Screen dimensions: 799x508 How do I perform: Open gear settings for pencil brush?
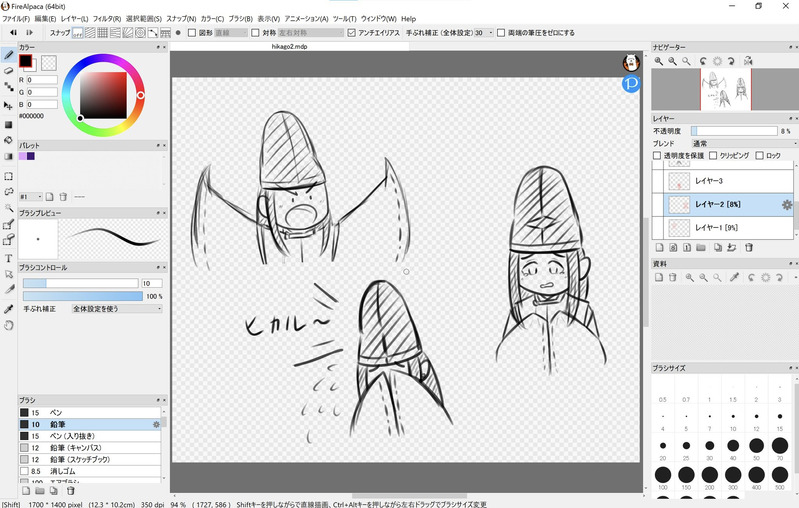[156, 424]
